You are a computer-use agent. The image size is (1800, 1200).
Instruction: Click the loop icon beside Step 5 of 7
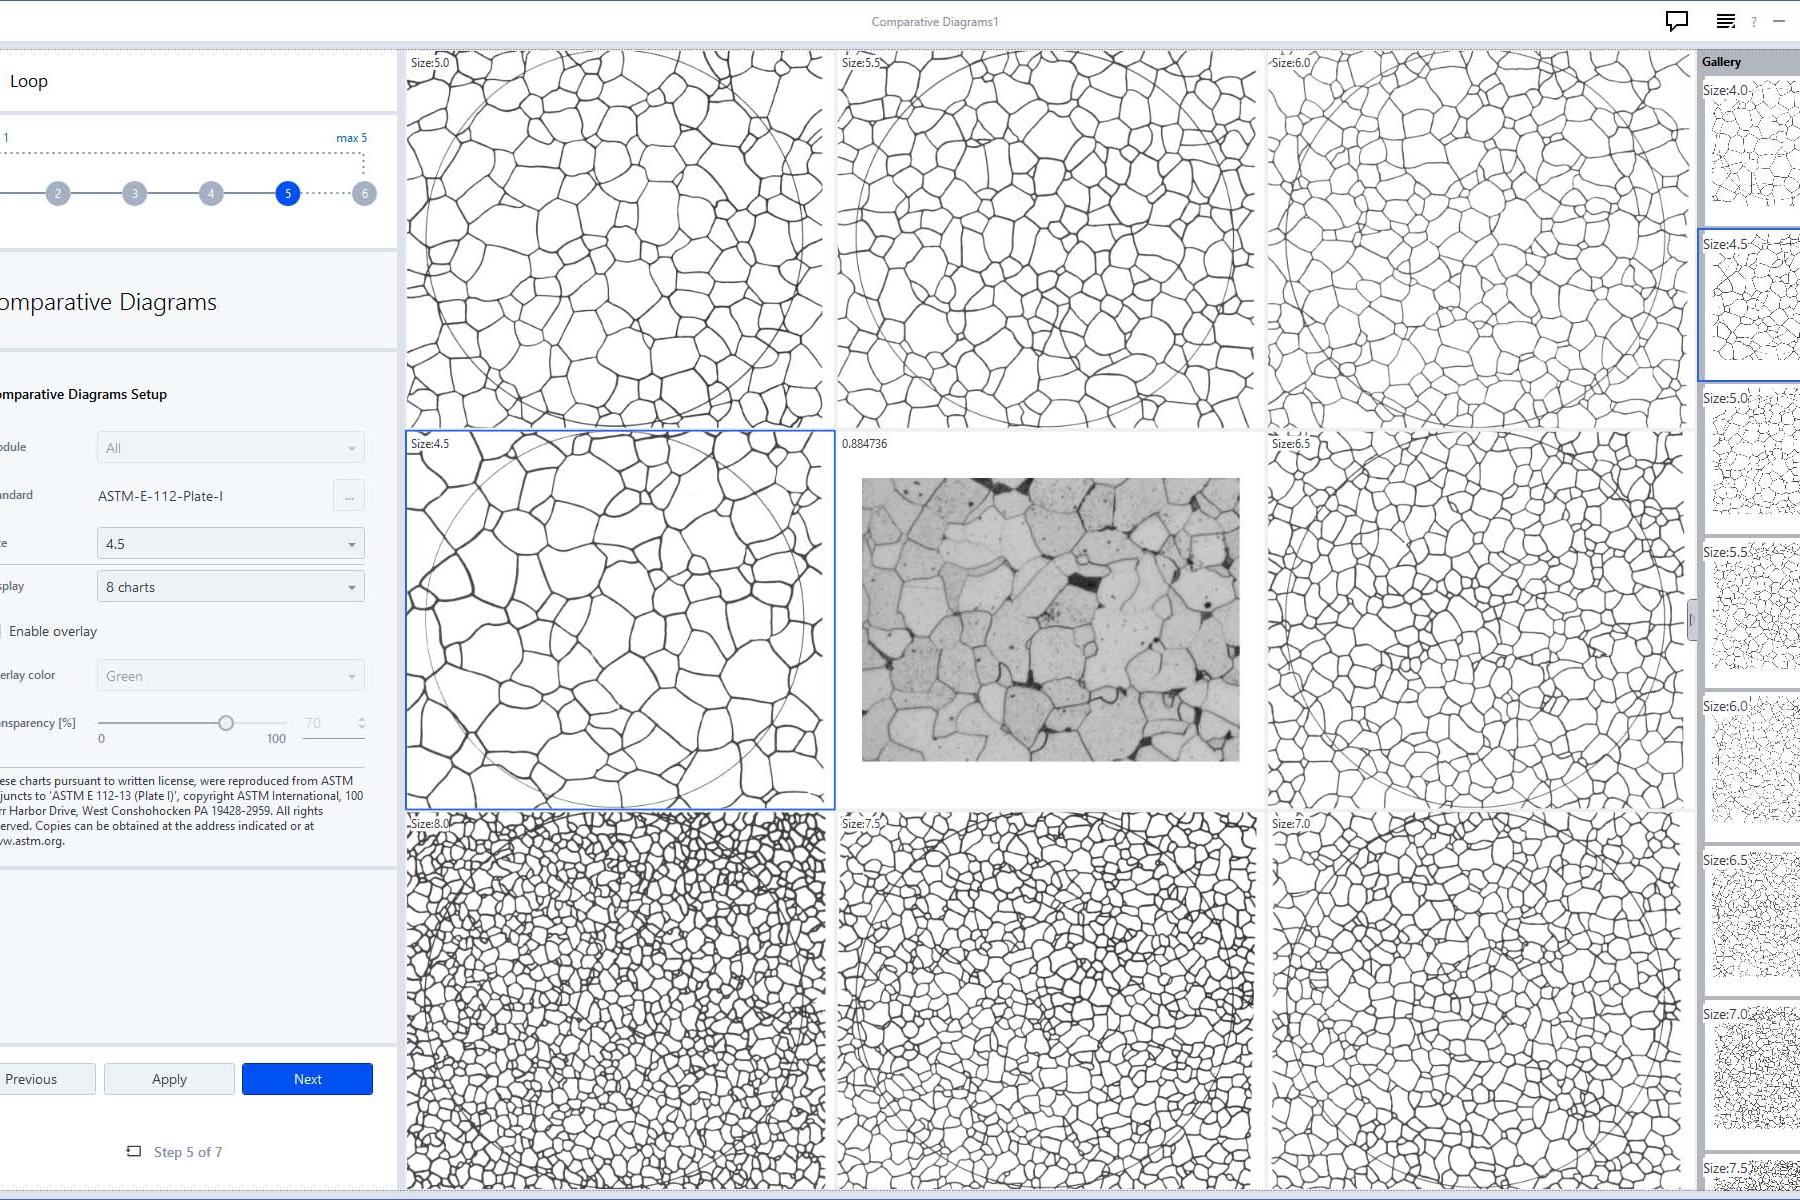coord(134,1151)
